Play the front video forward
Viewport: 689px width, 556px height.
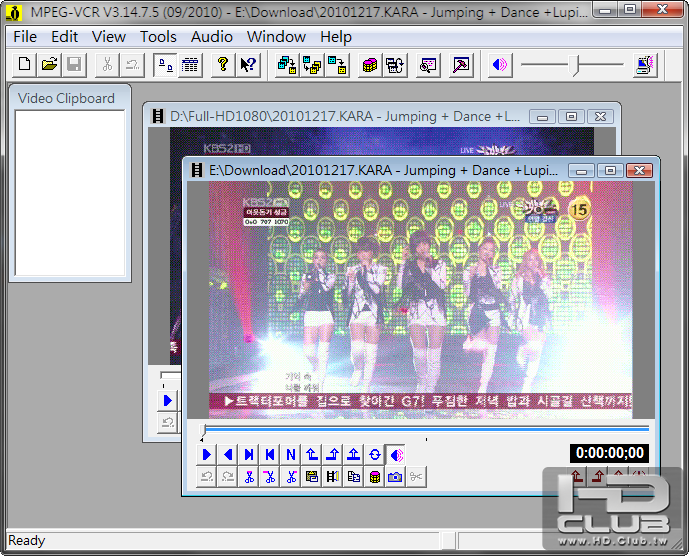pyautogui.click(x=207, y=454)
